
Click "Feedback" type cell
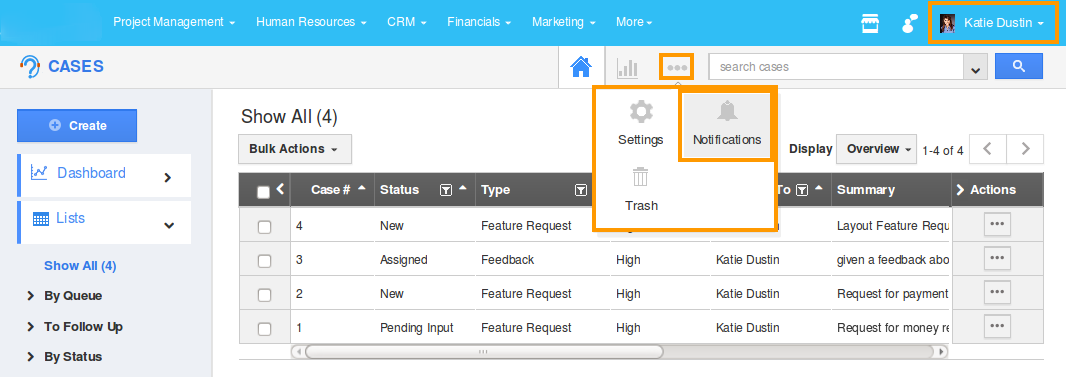pos(507,260)
